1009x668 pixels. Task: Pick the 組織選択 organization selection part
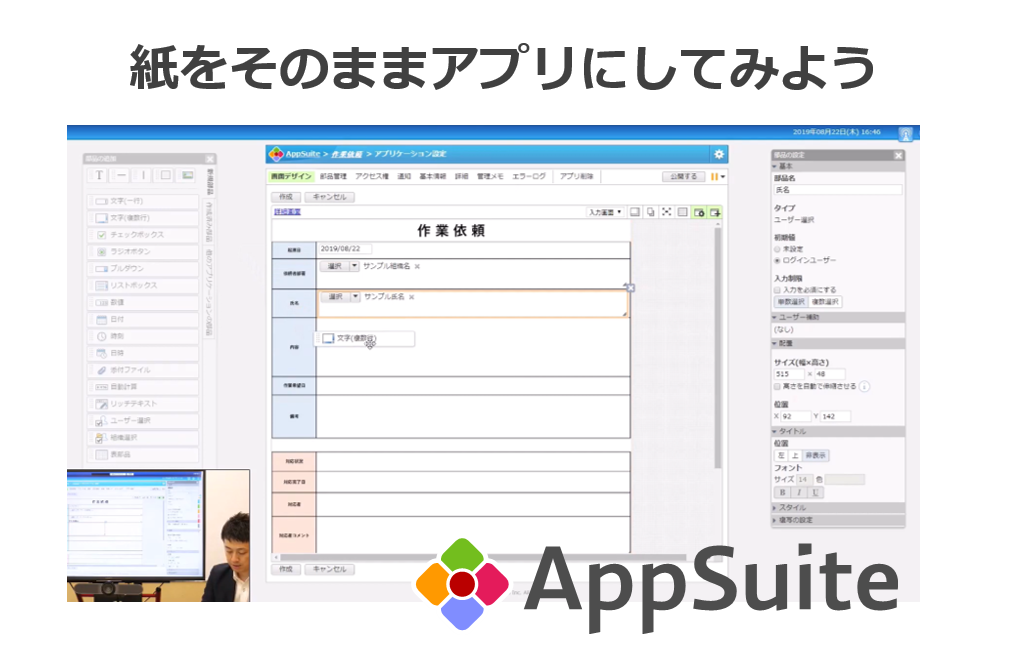(x=143, y=438)
